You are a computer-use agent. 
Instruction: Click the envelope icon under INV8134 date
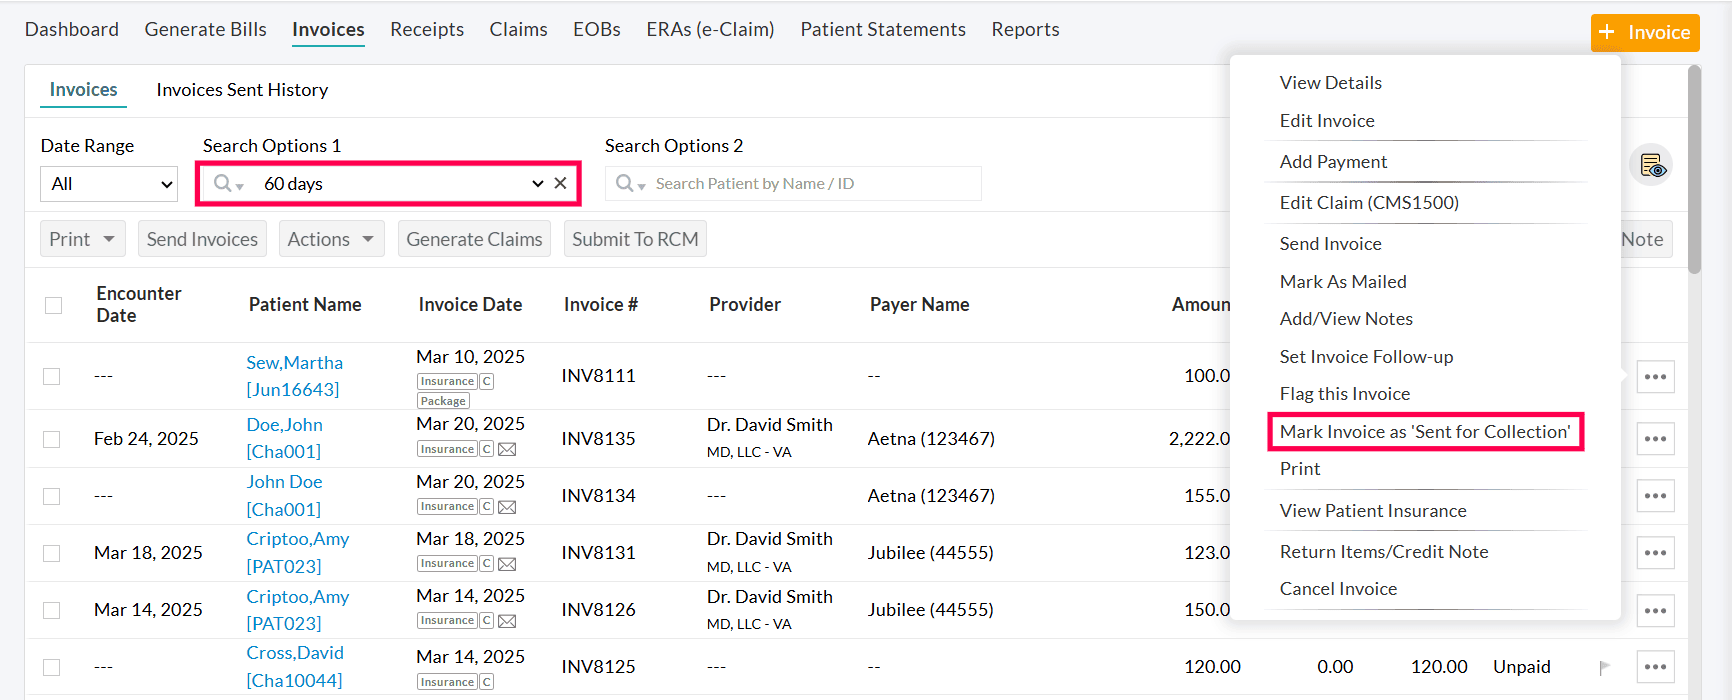point(507,507)
